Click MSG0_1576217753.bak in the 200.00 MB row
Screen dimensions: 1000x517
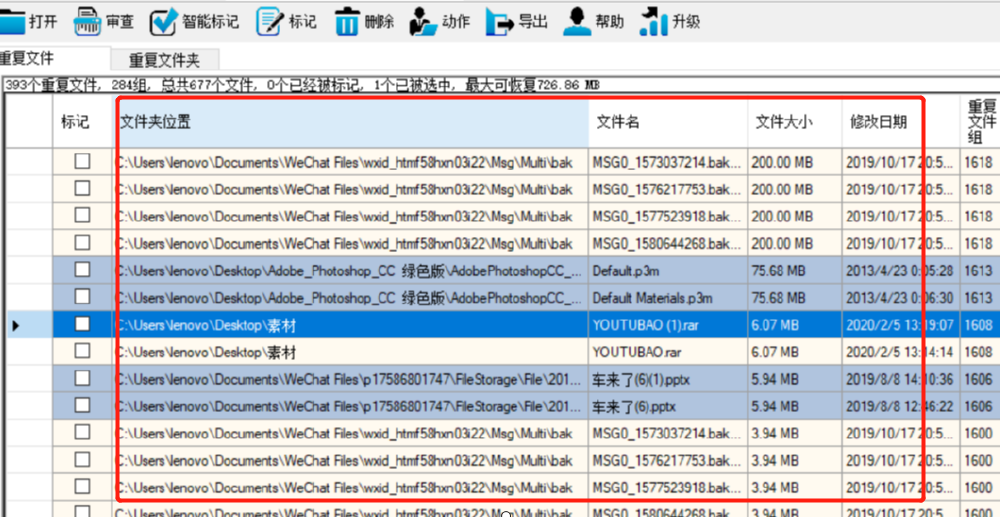tap(668, 189)
